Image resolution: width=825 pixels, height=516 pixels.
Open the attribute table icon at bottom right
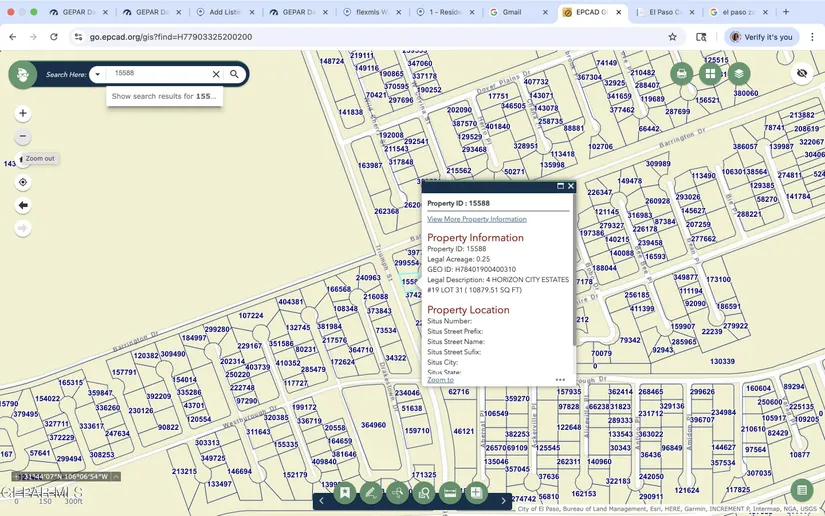tap(800, 490)
